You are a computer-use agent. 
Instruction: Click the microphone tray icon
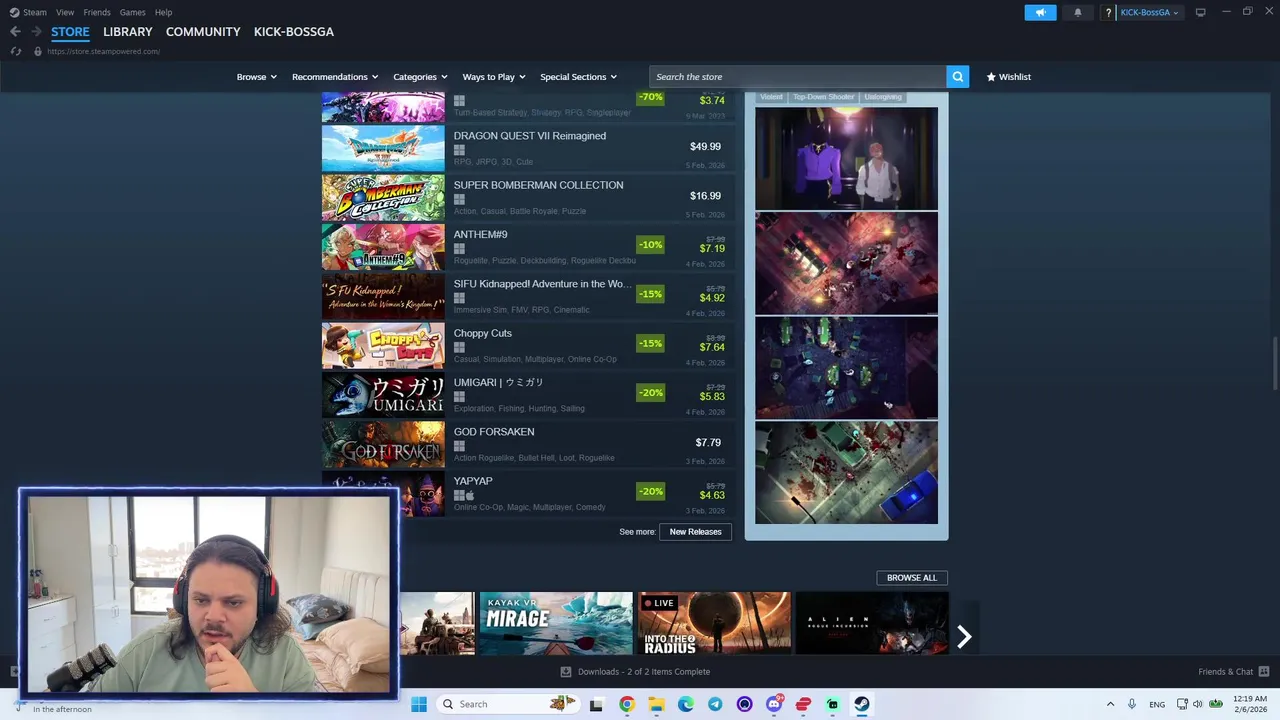[1132, 704]
